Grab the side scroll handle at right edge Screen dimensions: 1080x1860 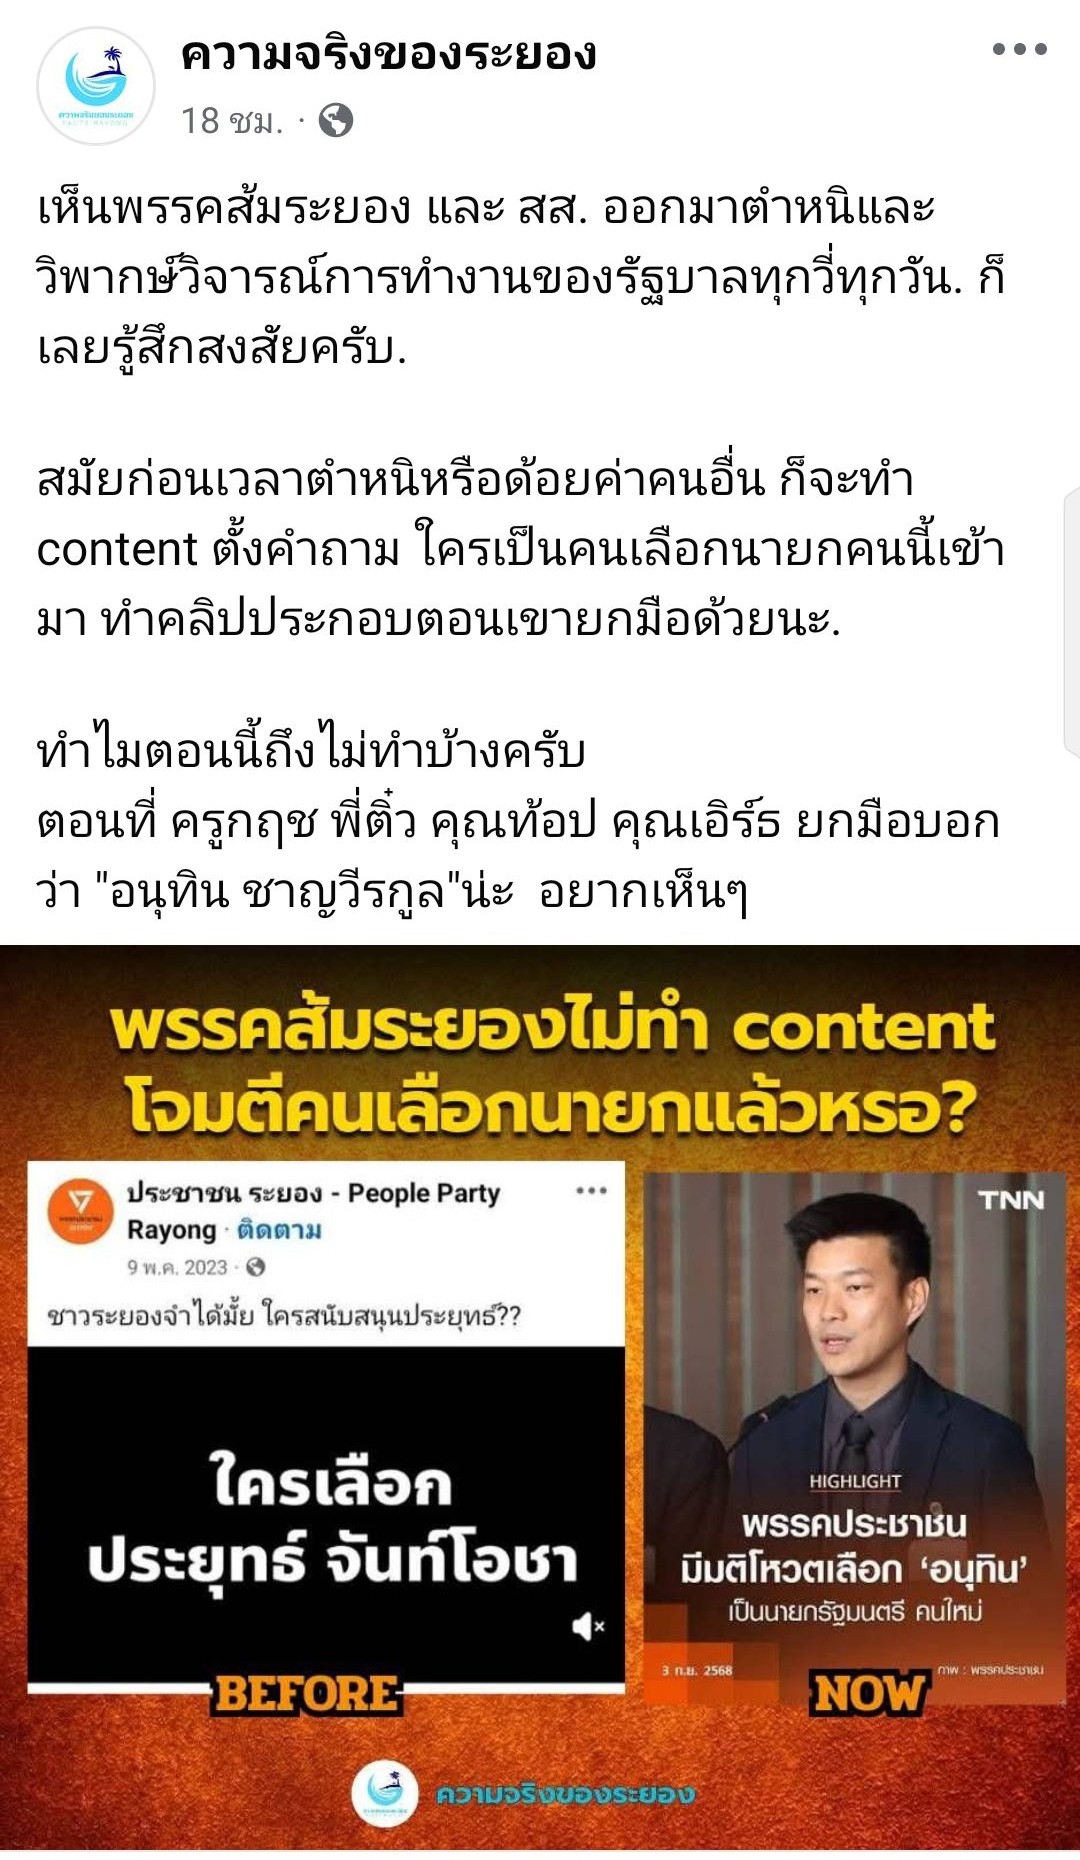pos(1071,624)
